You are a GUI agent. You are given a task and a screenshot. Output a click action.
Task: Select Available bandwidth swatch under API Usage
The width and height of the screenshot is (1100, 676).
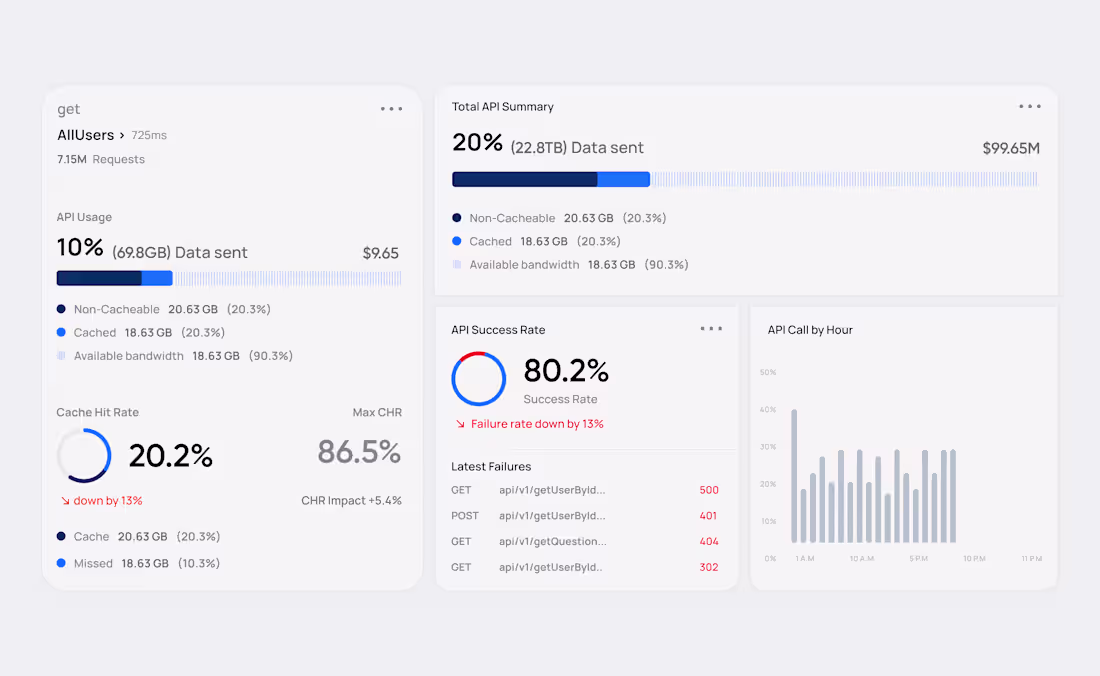61,356
